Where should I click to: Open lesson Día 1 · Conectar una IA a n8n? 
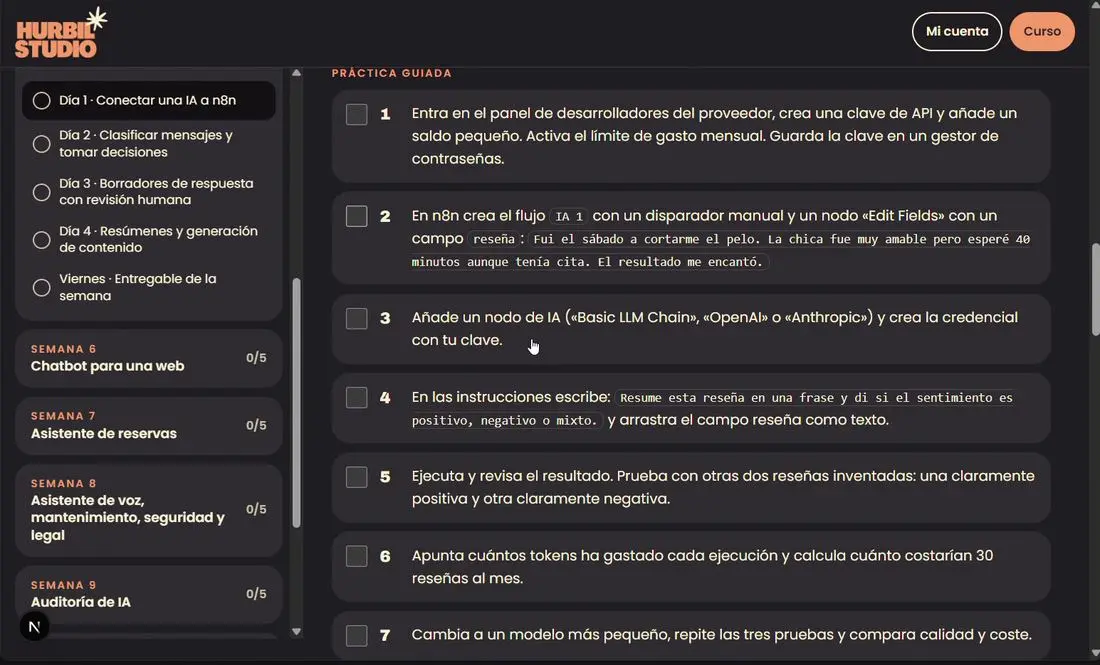[149, 100]
